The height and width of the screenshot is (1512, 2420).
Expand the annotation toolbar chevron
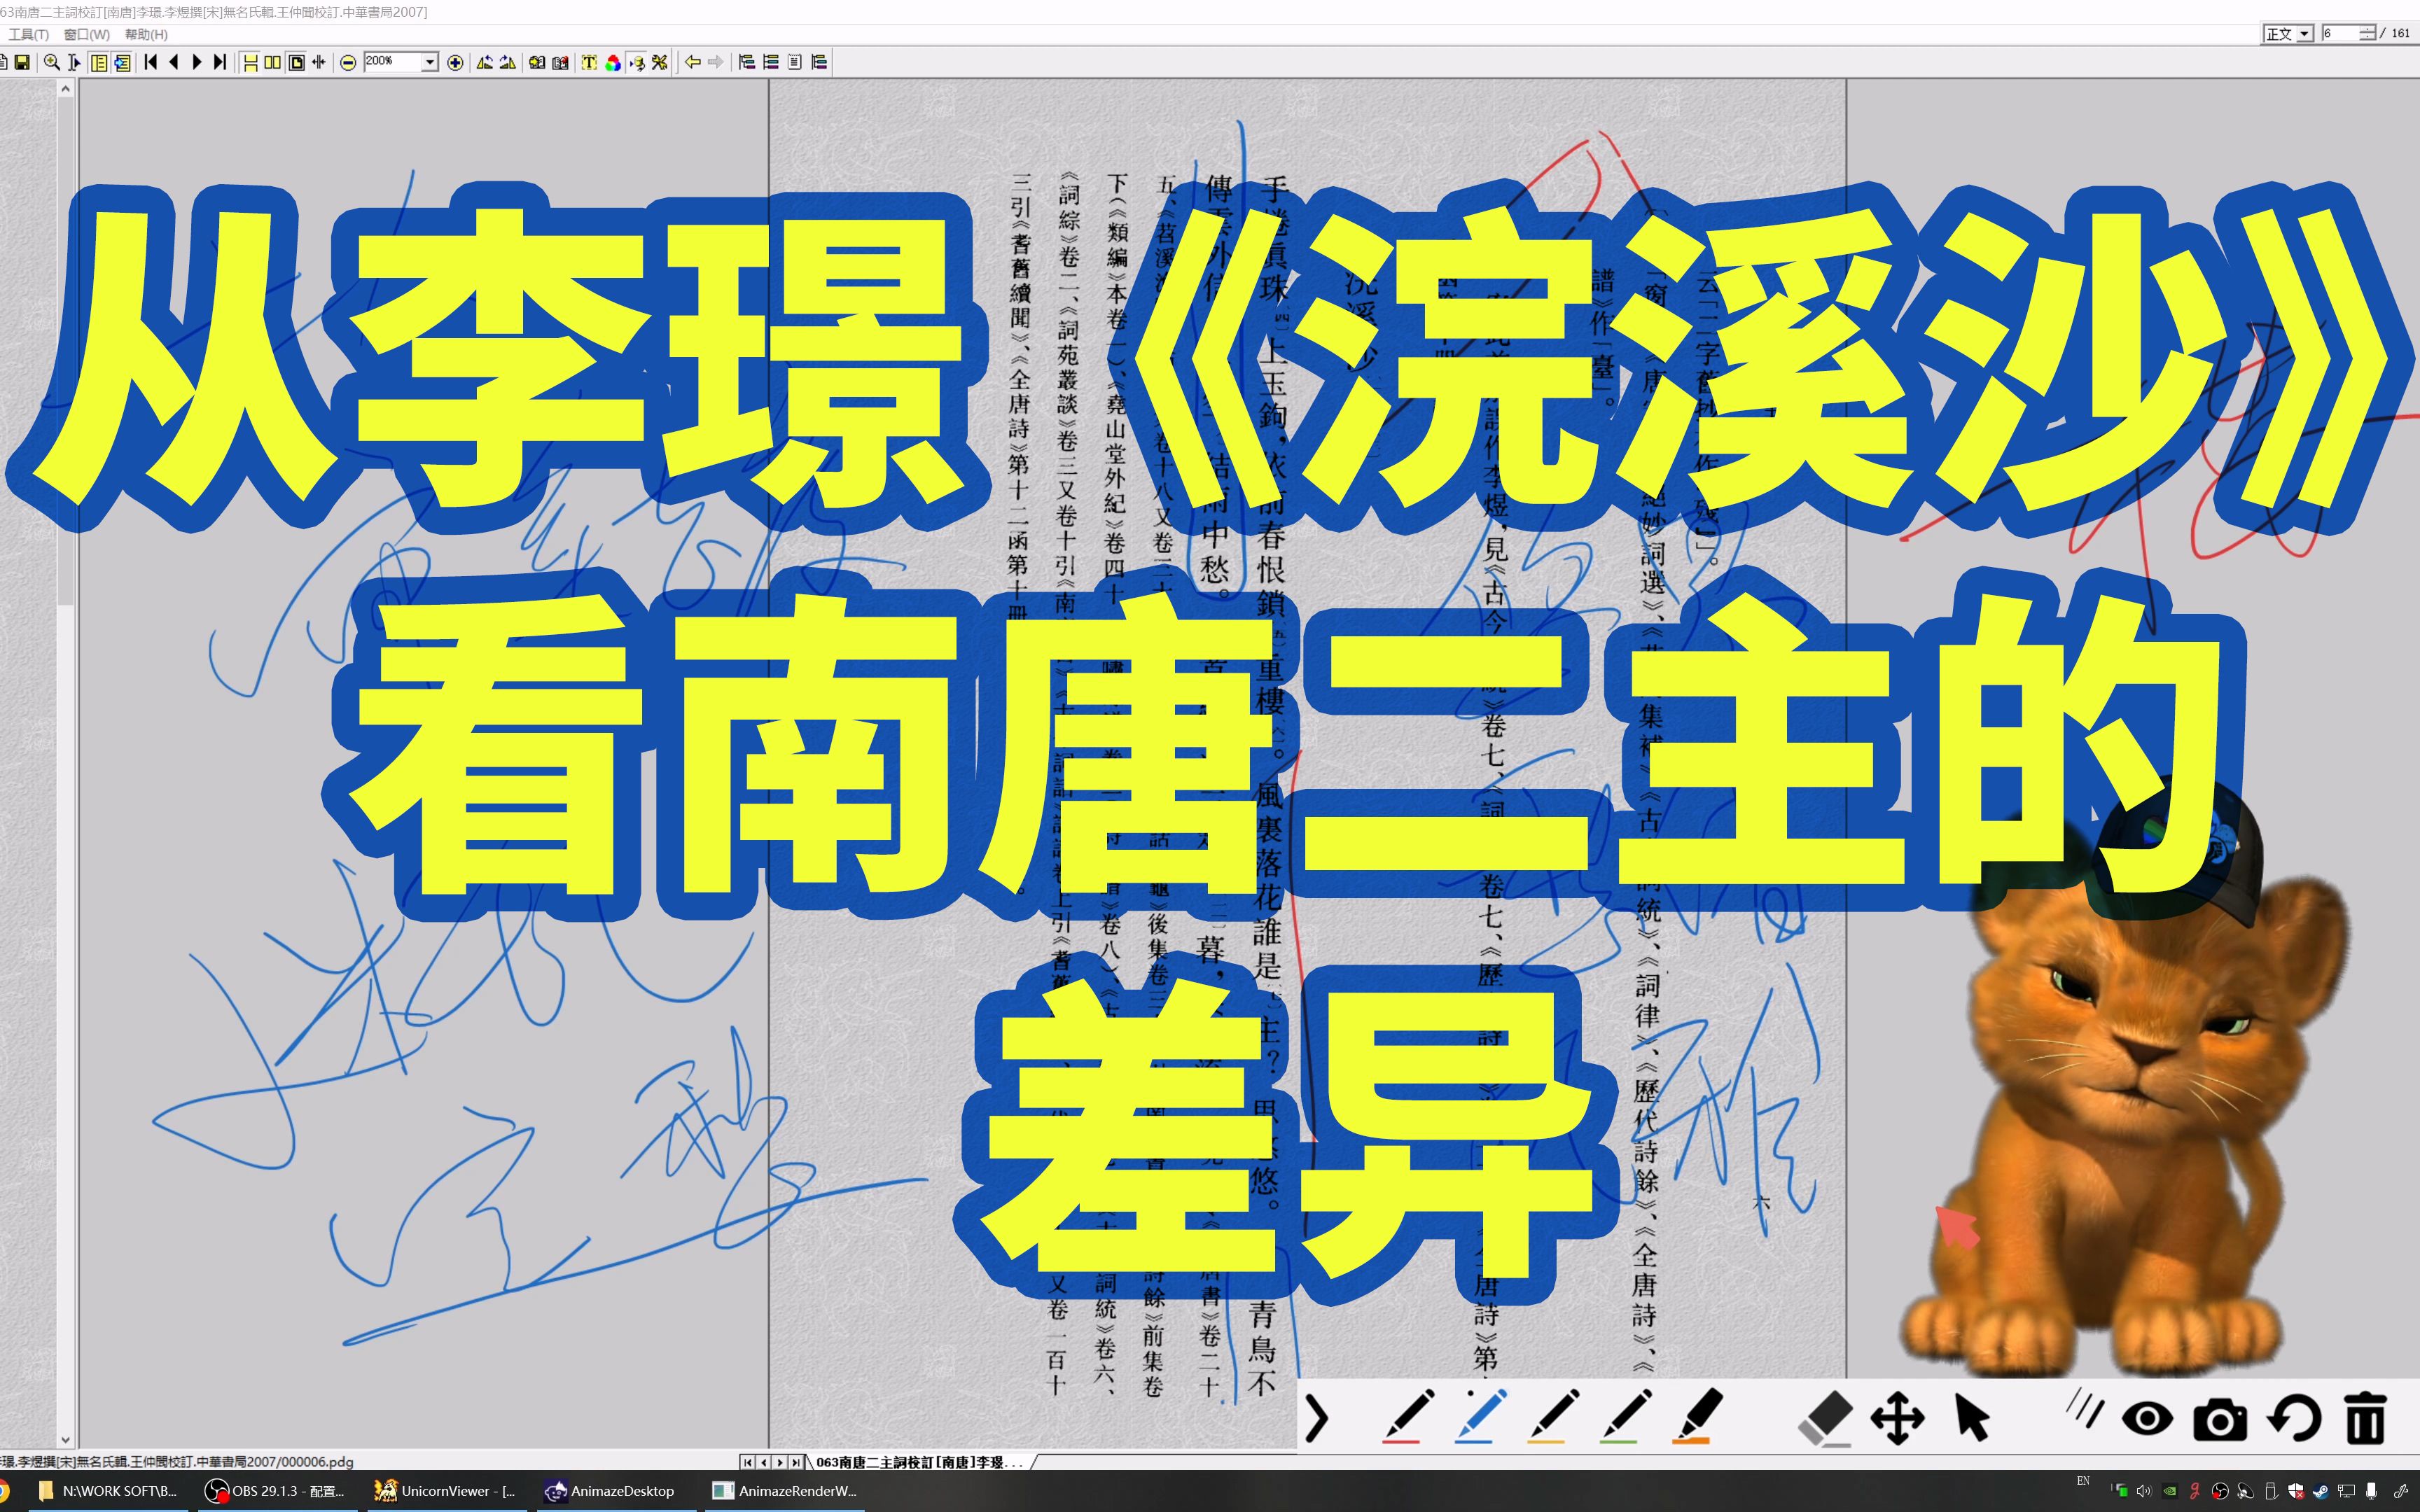pos(1318,1418)
